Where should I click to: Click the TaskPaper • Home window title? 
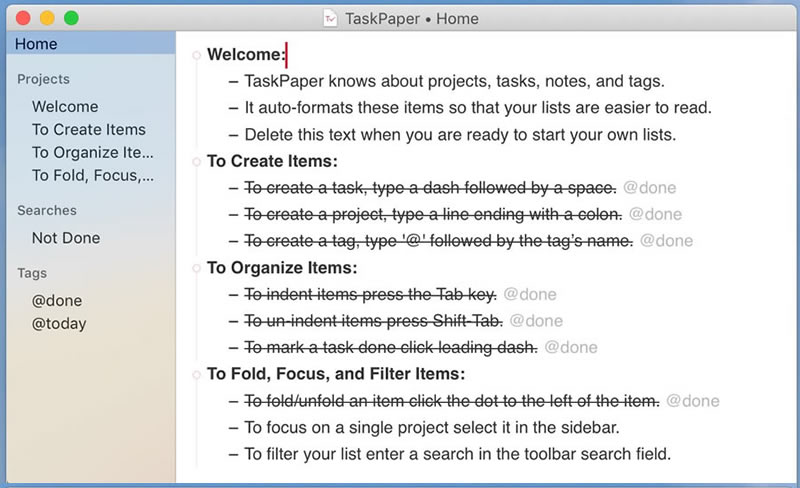pos(412,19)
